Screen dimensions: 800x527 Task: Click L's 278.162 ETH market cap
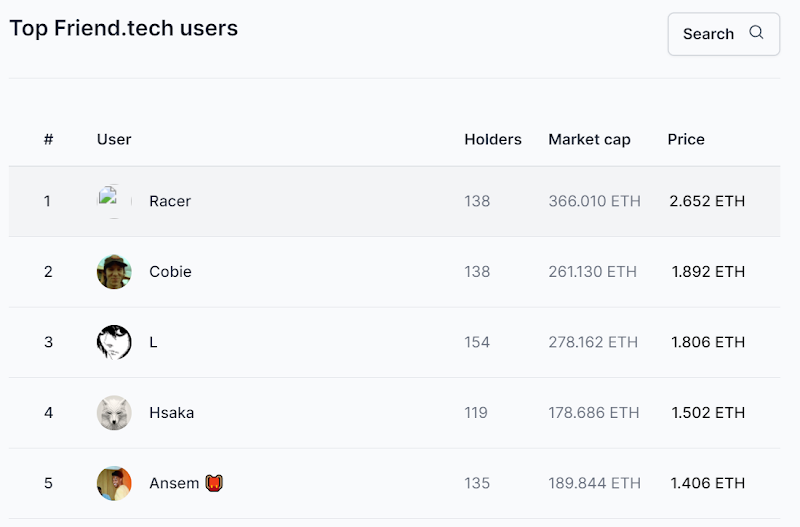click(x=593, y=342)
